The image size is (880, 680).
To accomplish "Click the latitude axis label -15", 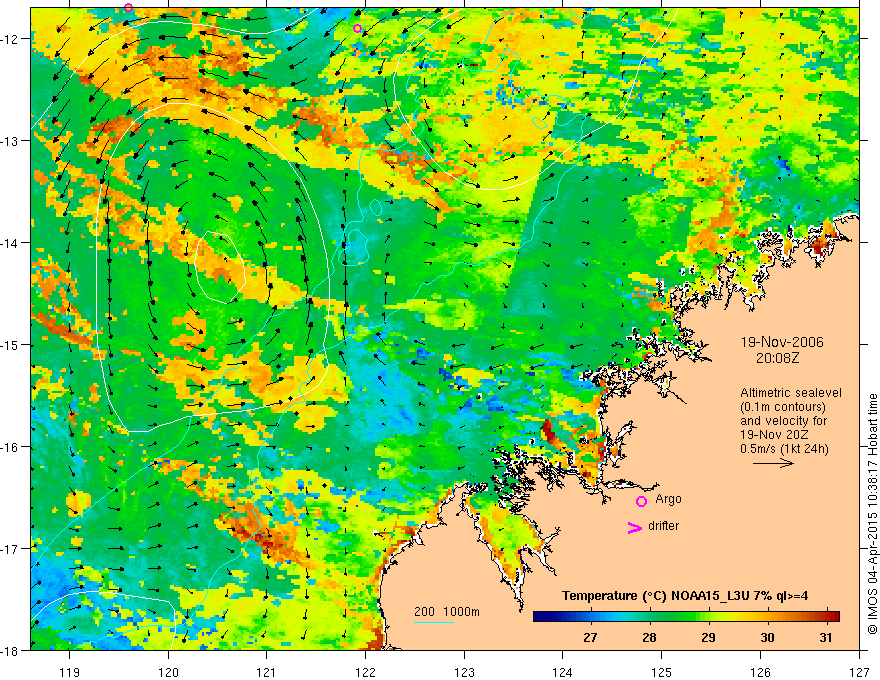I will (11, 344).
